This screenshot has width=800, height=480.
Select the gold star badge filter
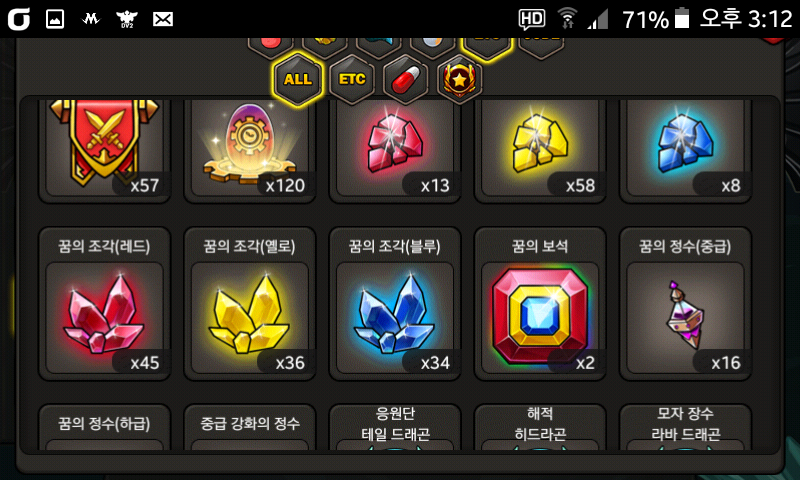click(460, 79)
